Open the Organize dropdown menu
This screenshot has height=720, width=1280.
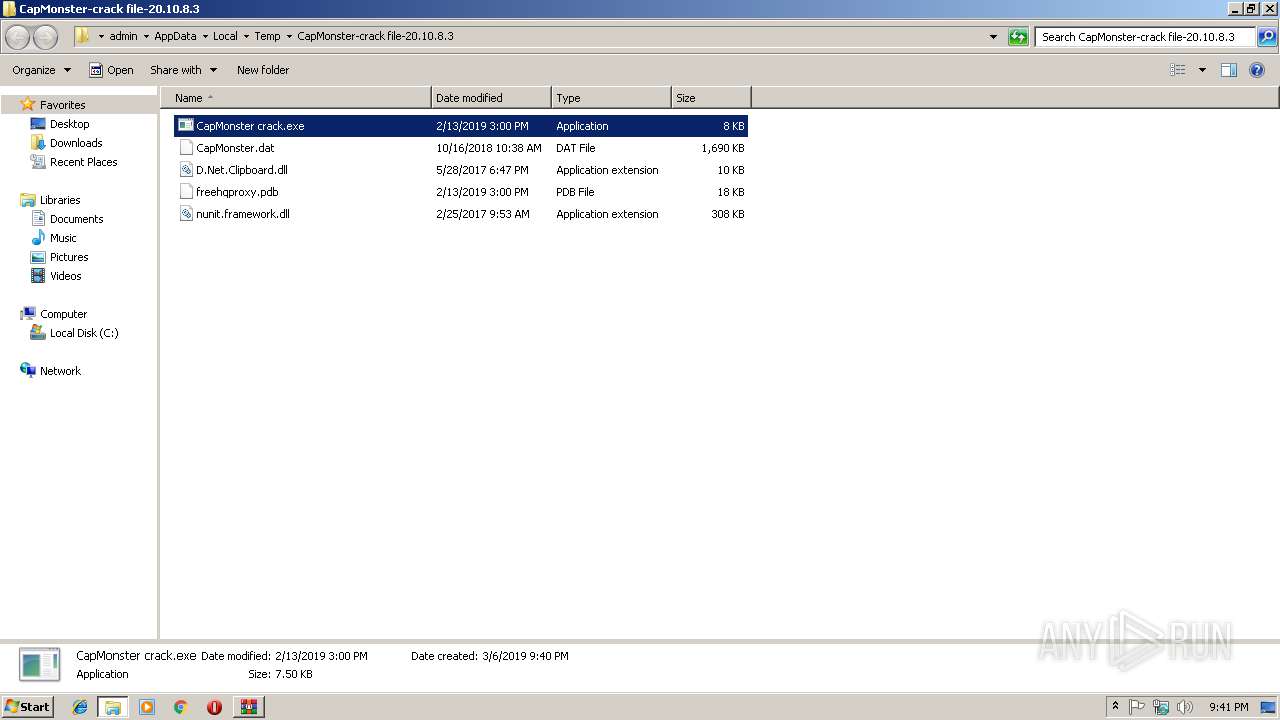tap(41, 70)
